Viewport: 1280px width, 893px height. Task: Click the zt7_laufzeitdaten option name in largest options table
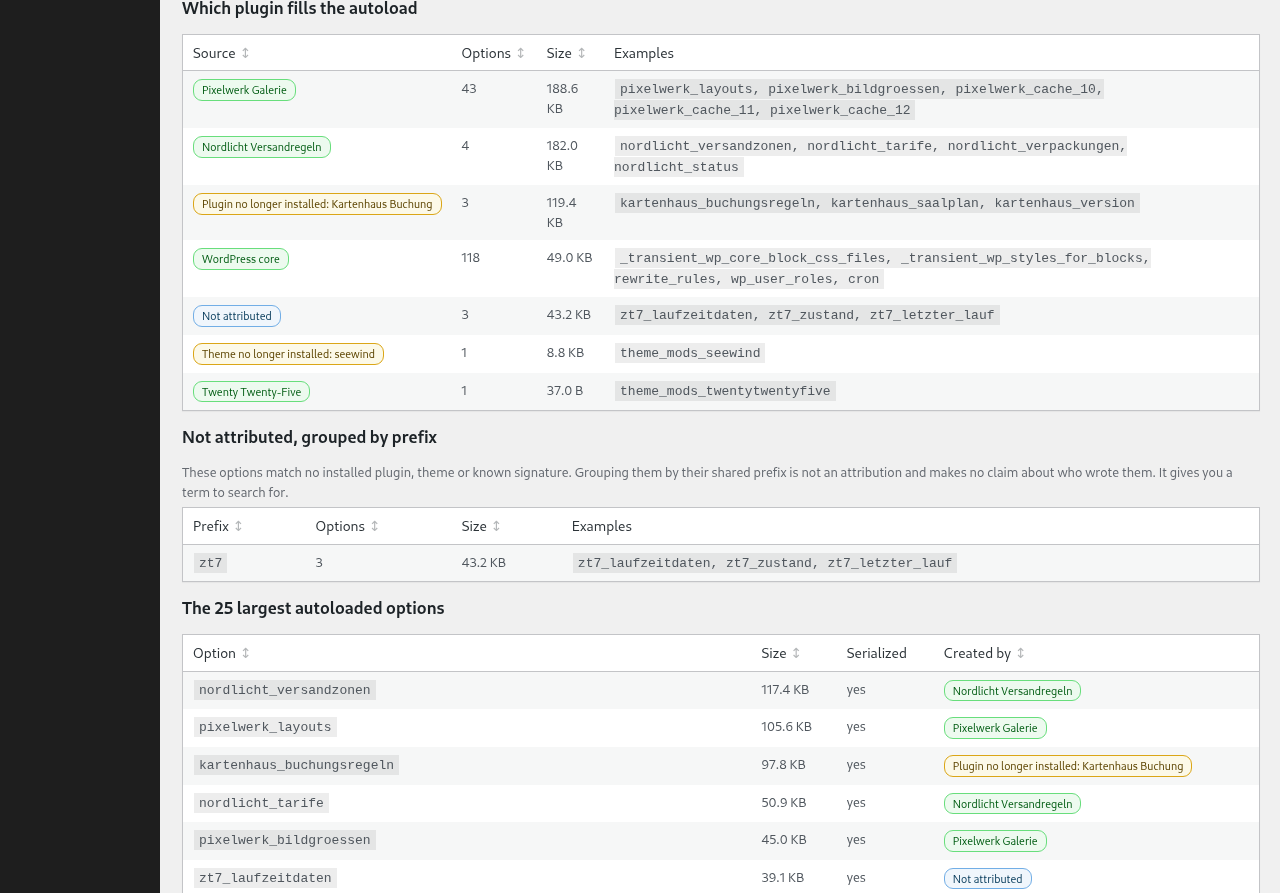pyautogui.click(x=265, y=878)
